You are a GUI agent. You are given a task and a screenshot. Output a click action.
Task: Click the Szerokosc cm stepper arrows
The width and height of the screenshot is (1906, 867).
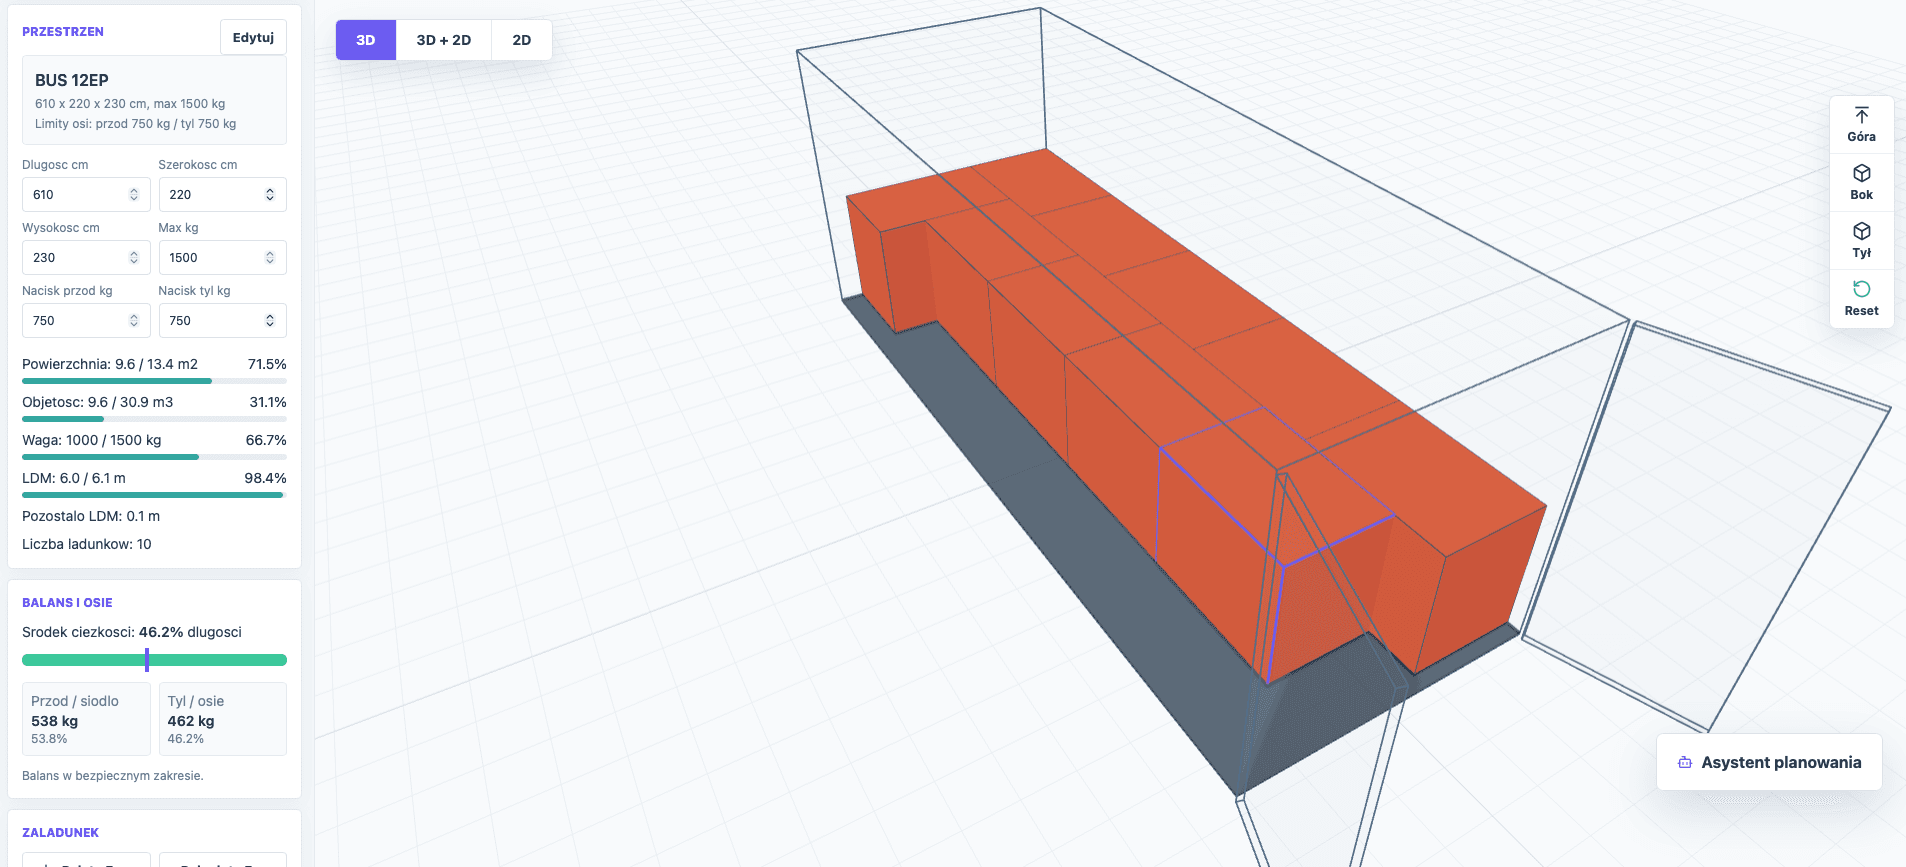[270, 194]
